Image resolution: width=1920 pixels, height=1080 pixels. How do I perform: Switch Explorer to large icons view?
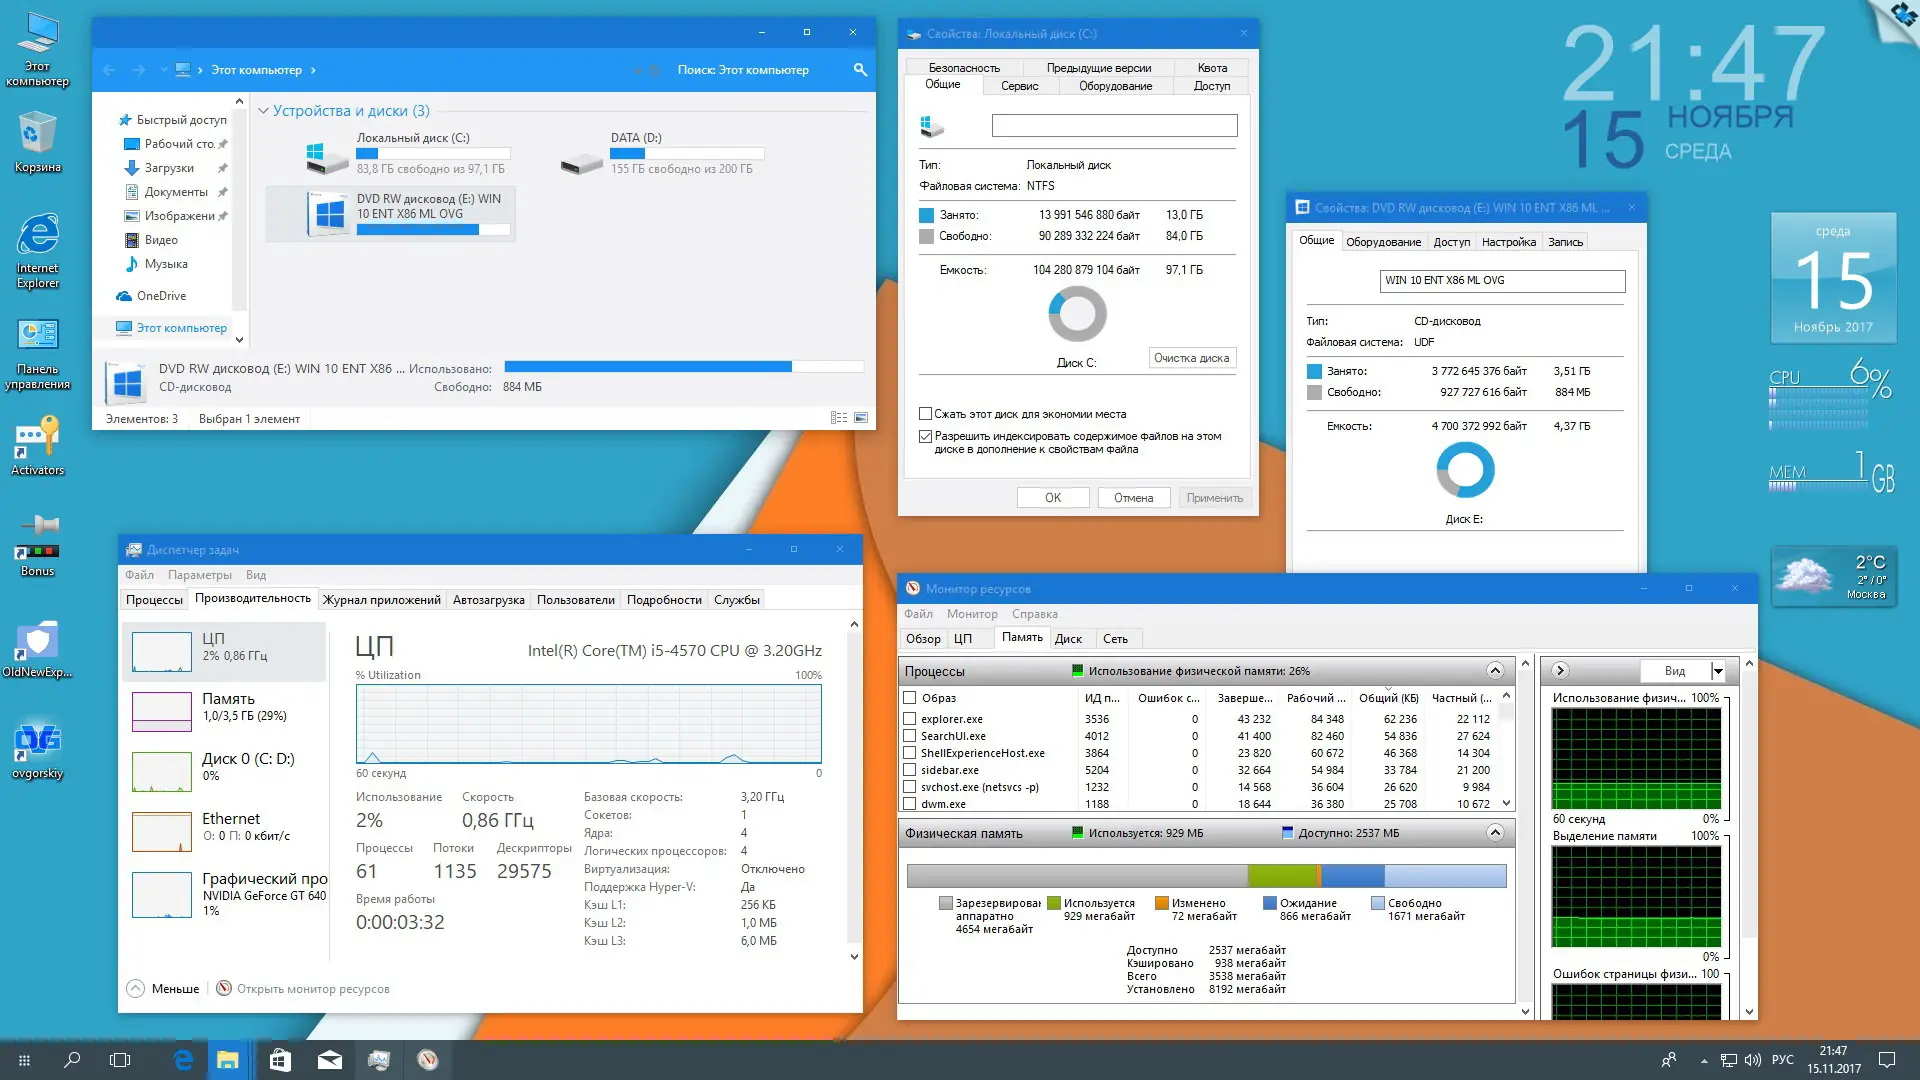pos(861,418)
